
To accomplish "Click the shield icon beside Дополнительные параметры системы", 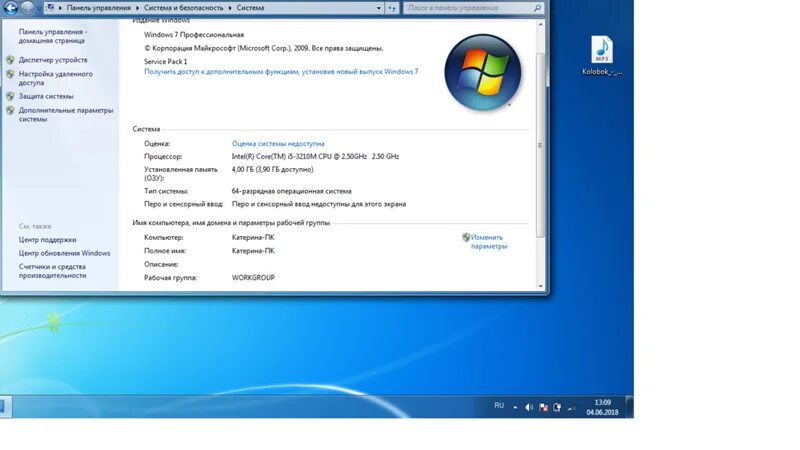I will pyautogui.click(x=10, y=110).
